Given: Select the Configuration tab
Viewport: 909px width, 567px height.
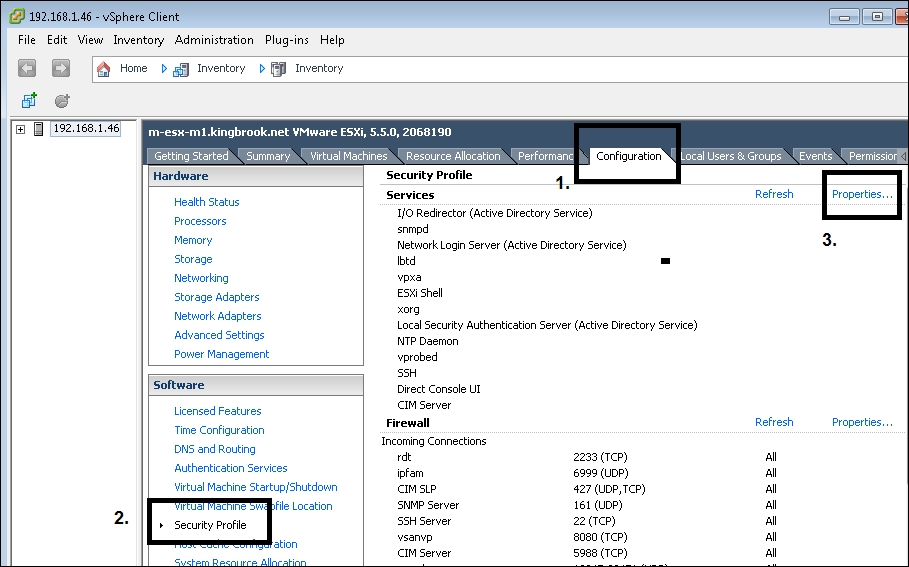Looking at the screenshot, I should (x=628, y=156).
